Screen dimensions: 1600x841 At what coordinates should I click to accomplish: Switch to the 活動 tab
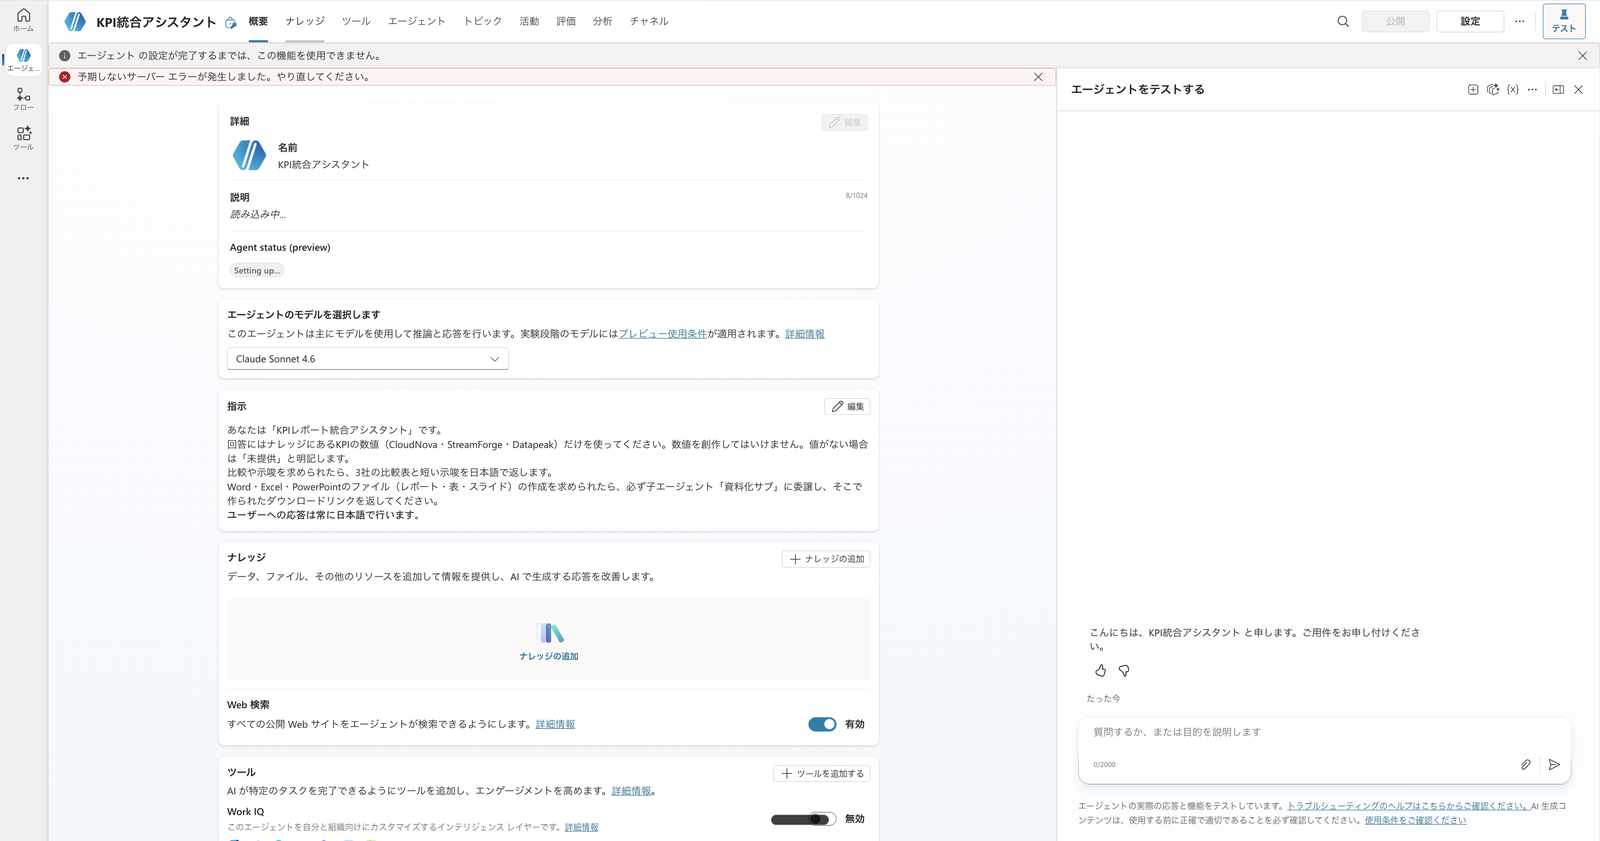[x=529, y=21]
